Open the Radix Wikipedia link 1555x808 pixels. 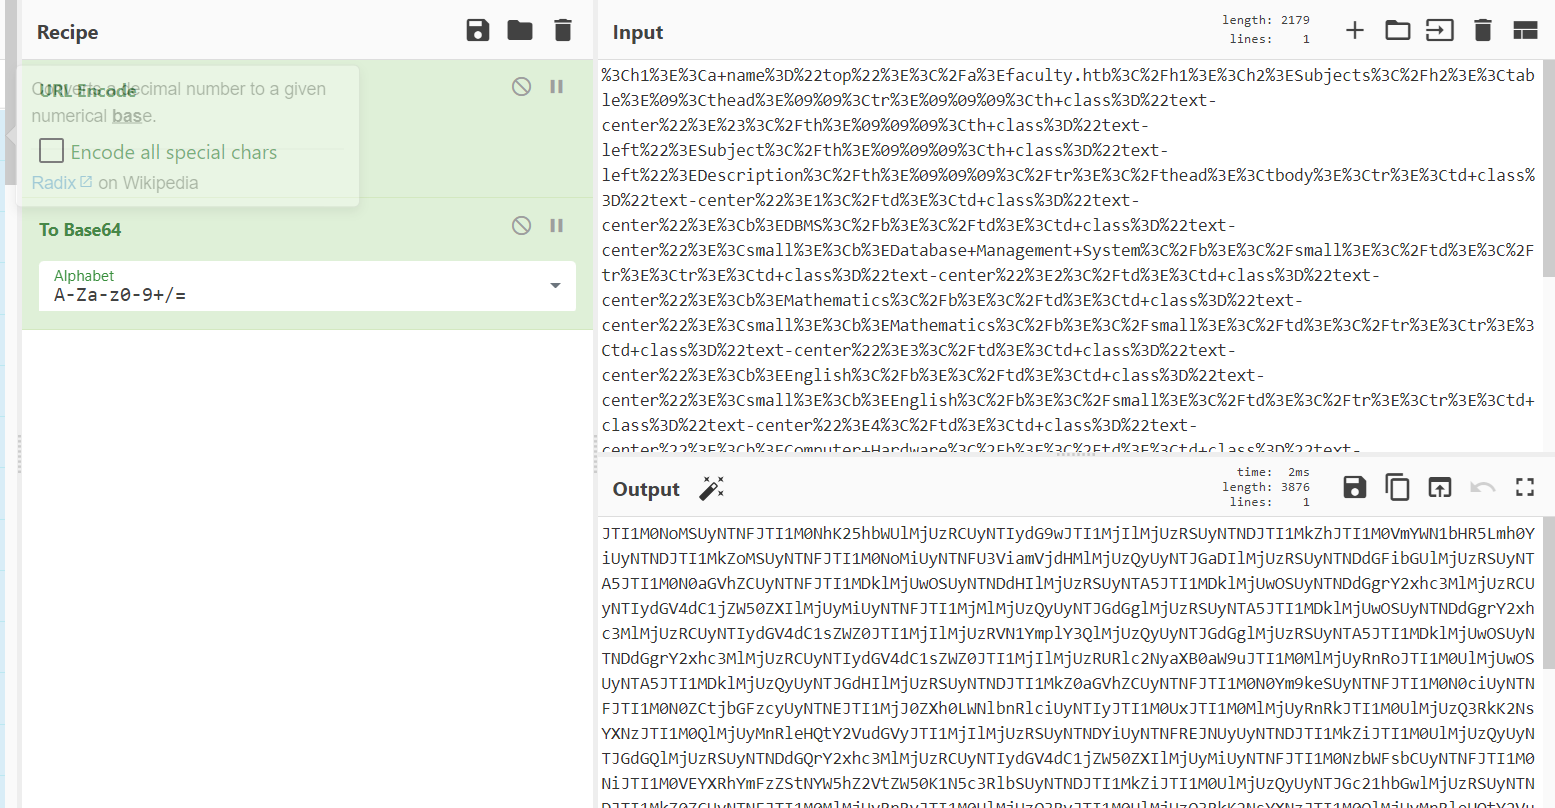(x=54, y=183)
